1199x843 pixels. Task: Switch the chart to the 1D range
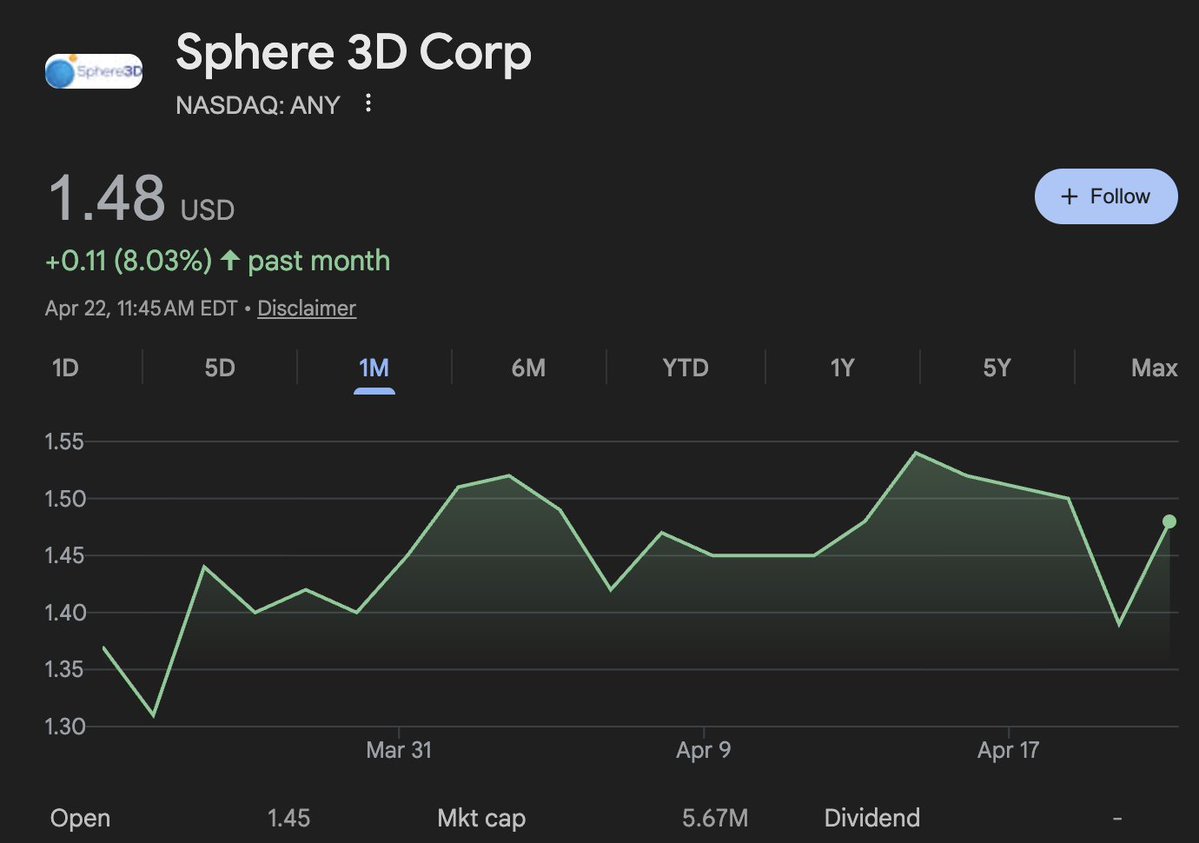pos(65,368)
